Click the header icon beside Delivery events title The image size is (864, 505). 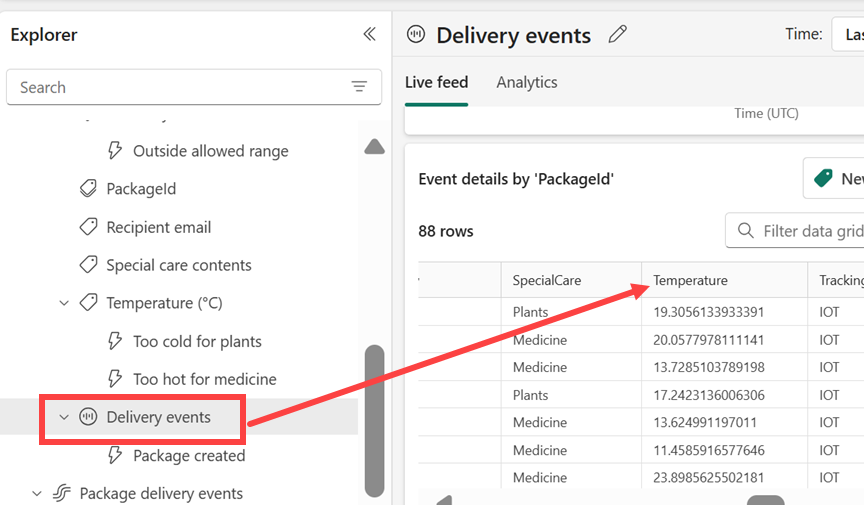tap(416, 34)
